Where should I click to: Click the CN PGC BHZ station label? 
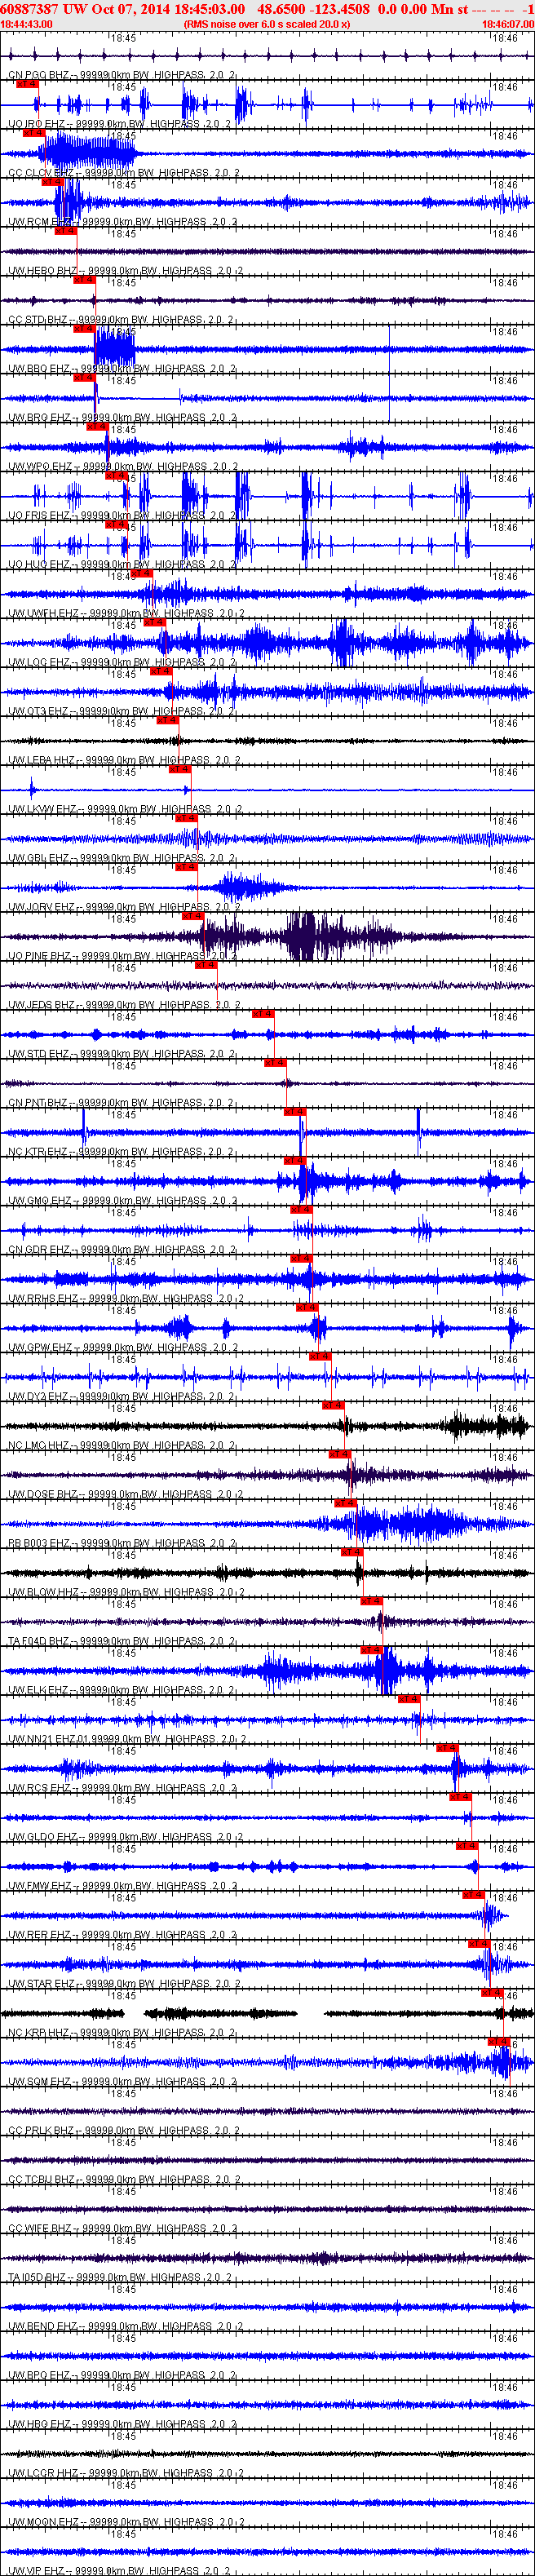(x=39, y=75)
